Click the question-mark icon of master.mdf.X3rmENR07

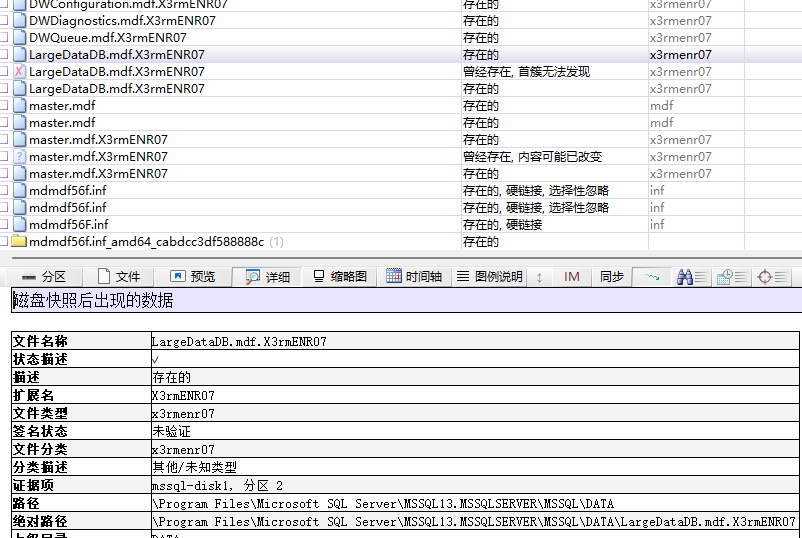coord(19,156)
